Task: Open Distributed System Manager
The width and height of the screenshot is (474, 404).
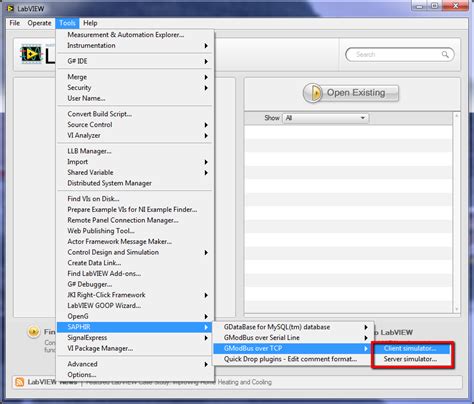Action: [x=135, y=183]
